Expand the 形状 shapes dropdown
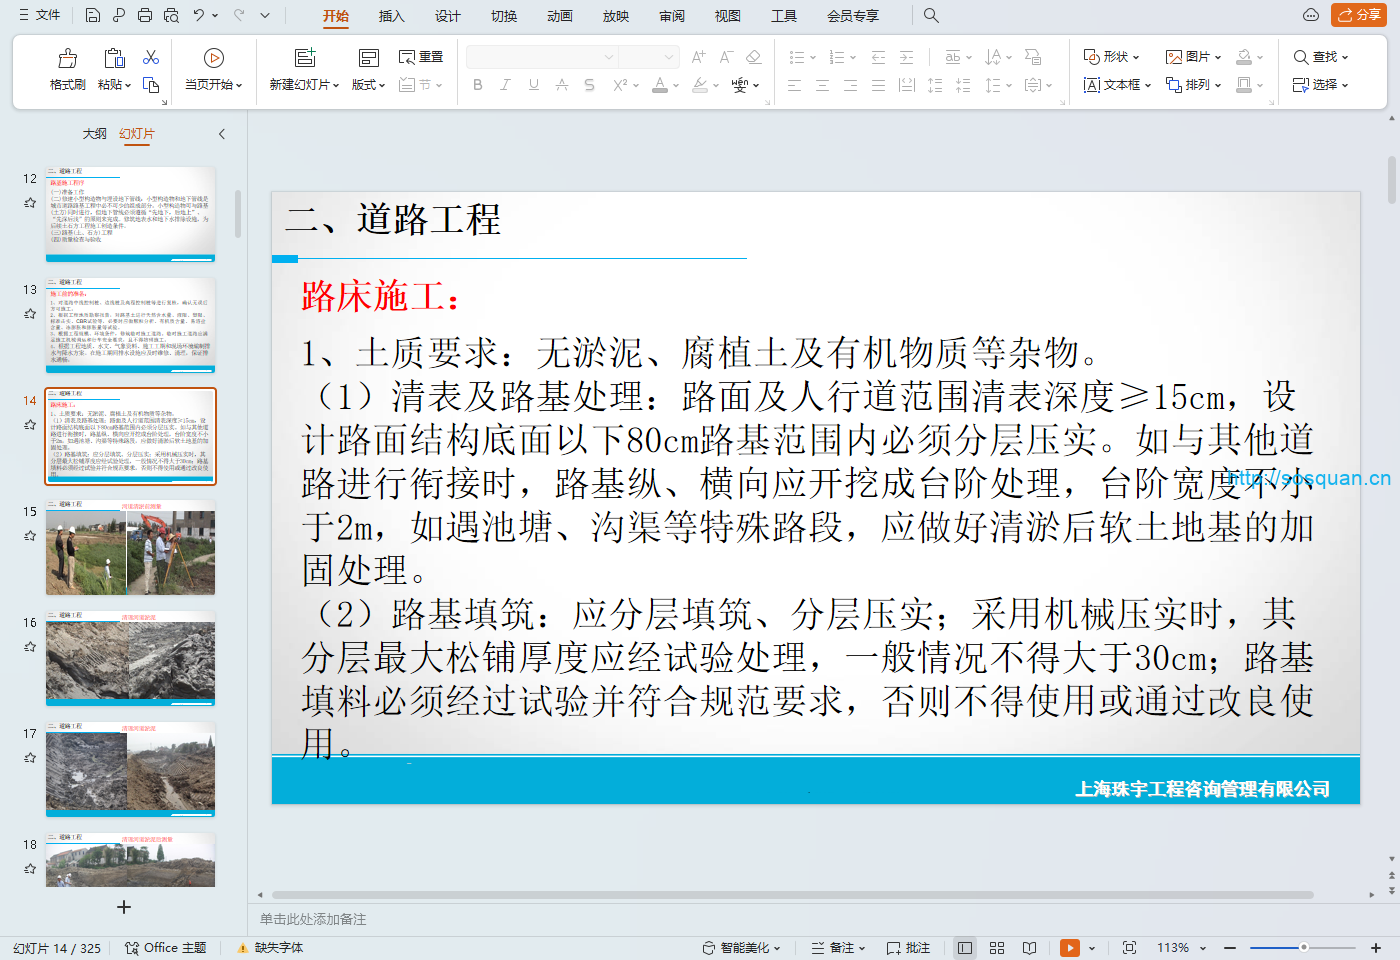The height and width of the screenshot is (960, 1400). coord(1112,57)
